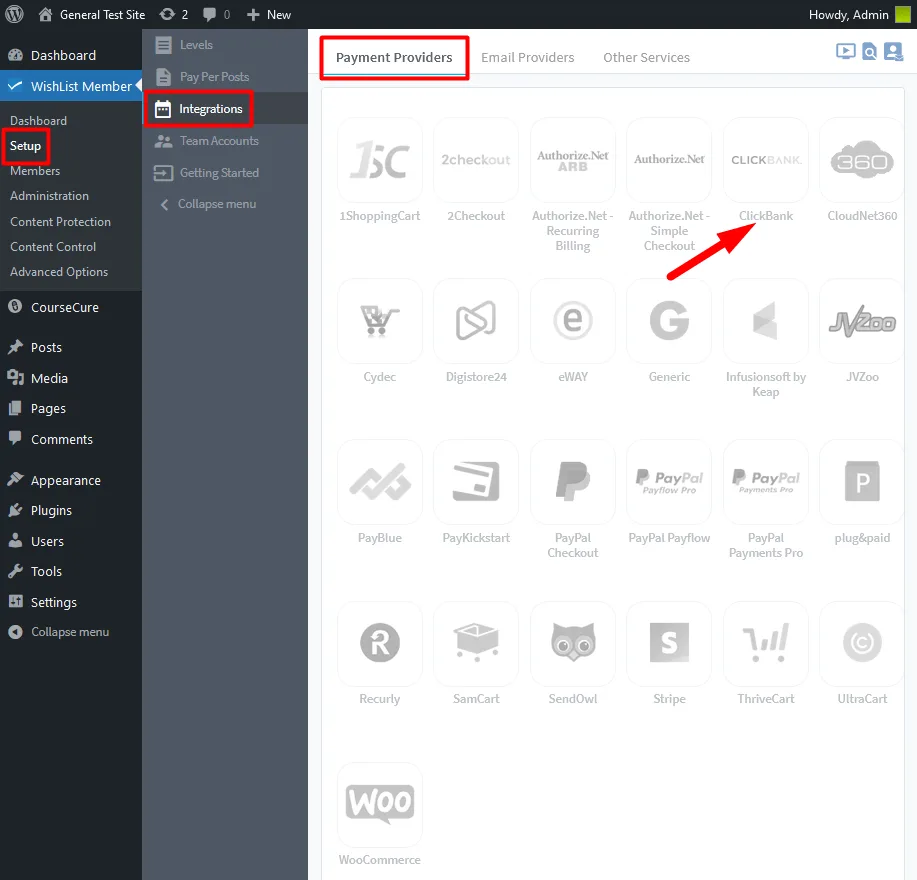Select the Pay Per Posts icon
Screen dimensions: 917x880
click(x=162, y=76)
